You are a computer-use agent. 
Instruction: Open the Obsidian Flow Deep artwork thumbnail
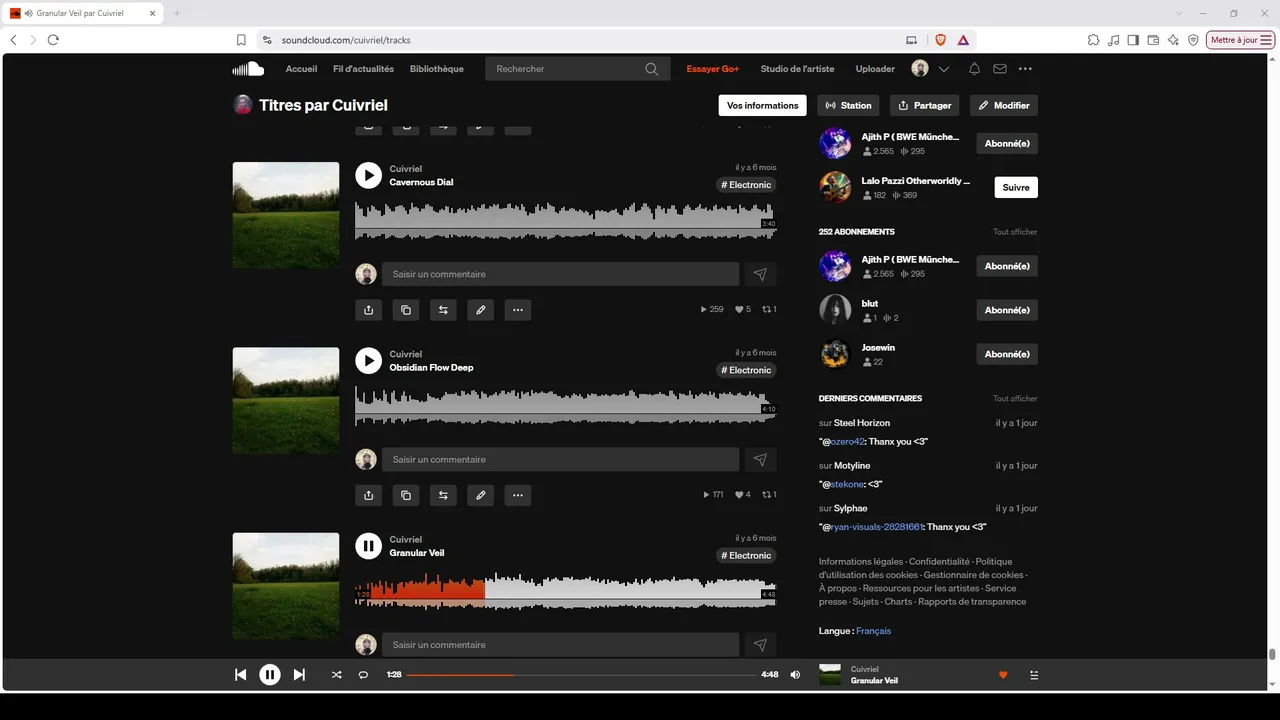[x=286, y=400]
